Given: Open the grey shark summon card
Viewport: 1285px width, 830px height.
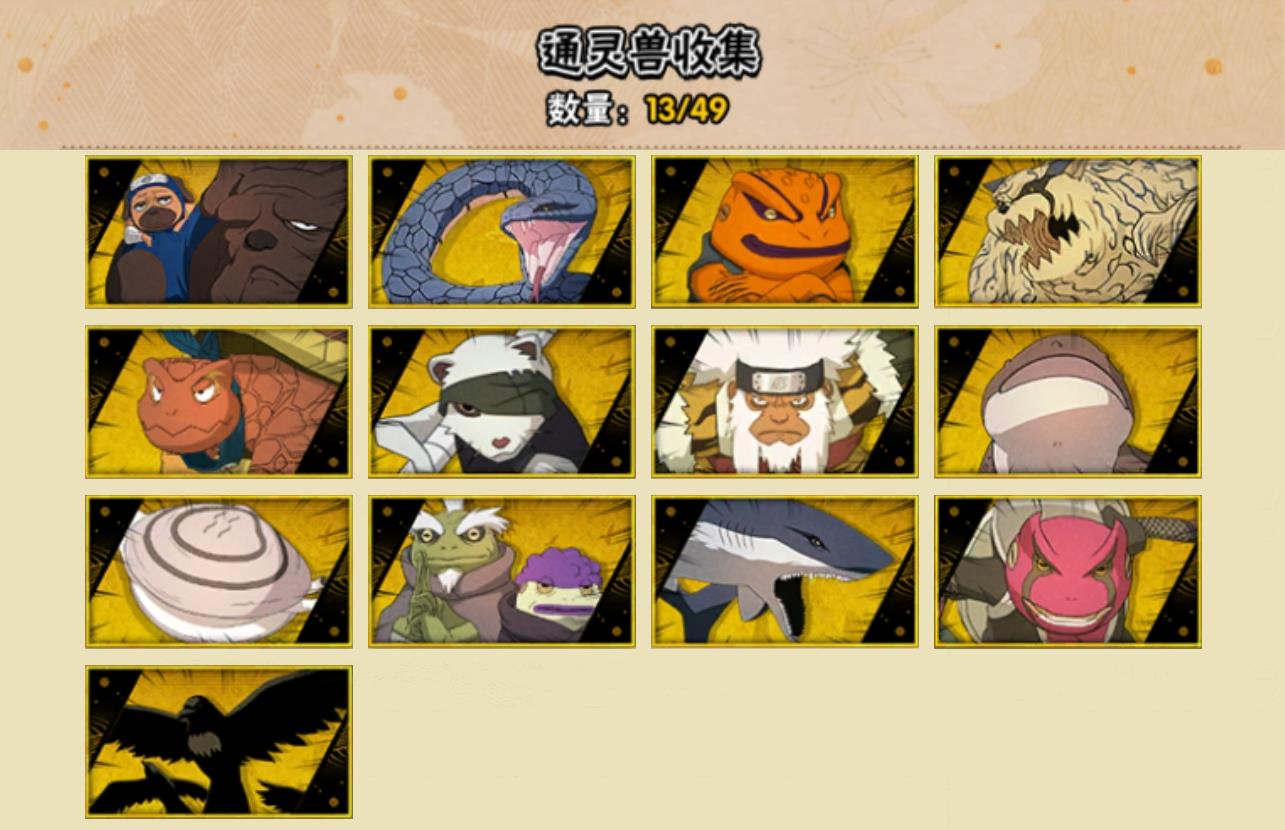Looking at the screenshot, I should click(x=784, y=571).
